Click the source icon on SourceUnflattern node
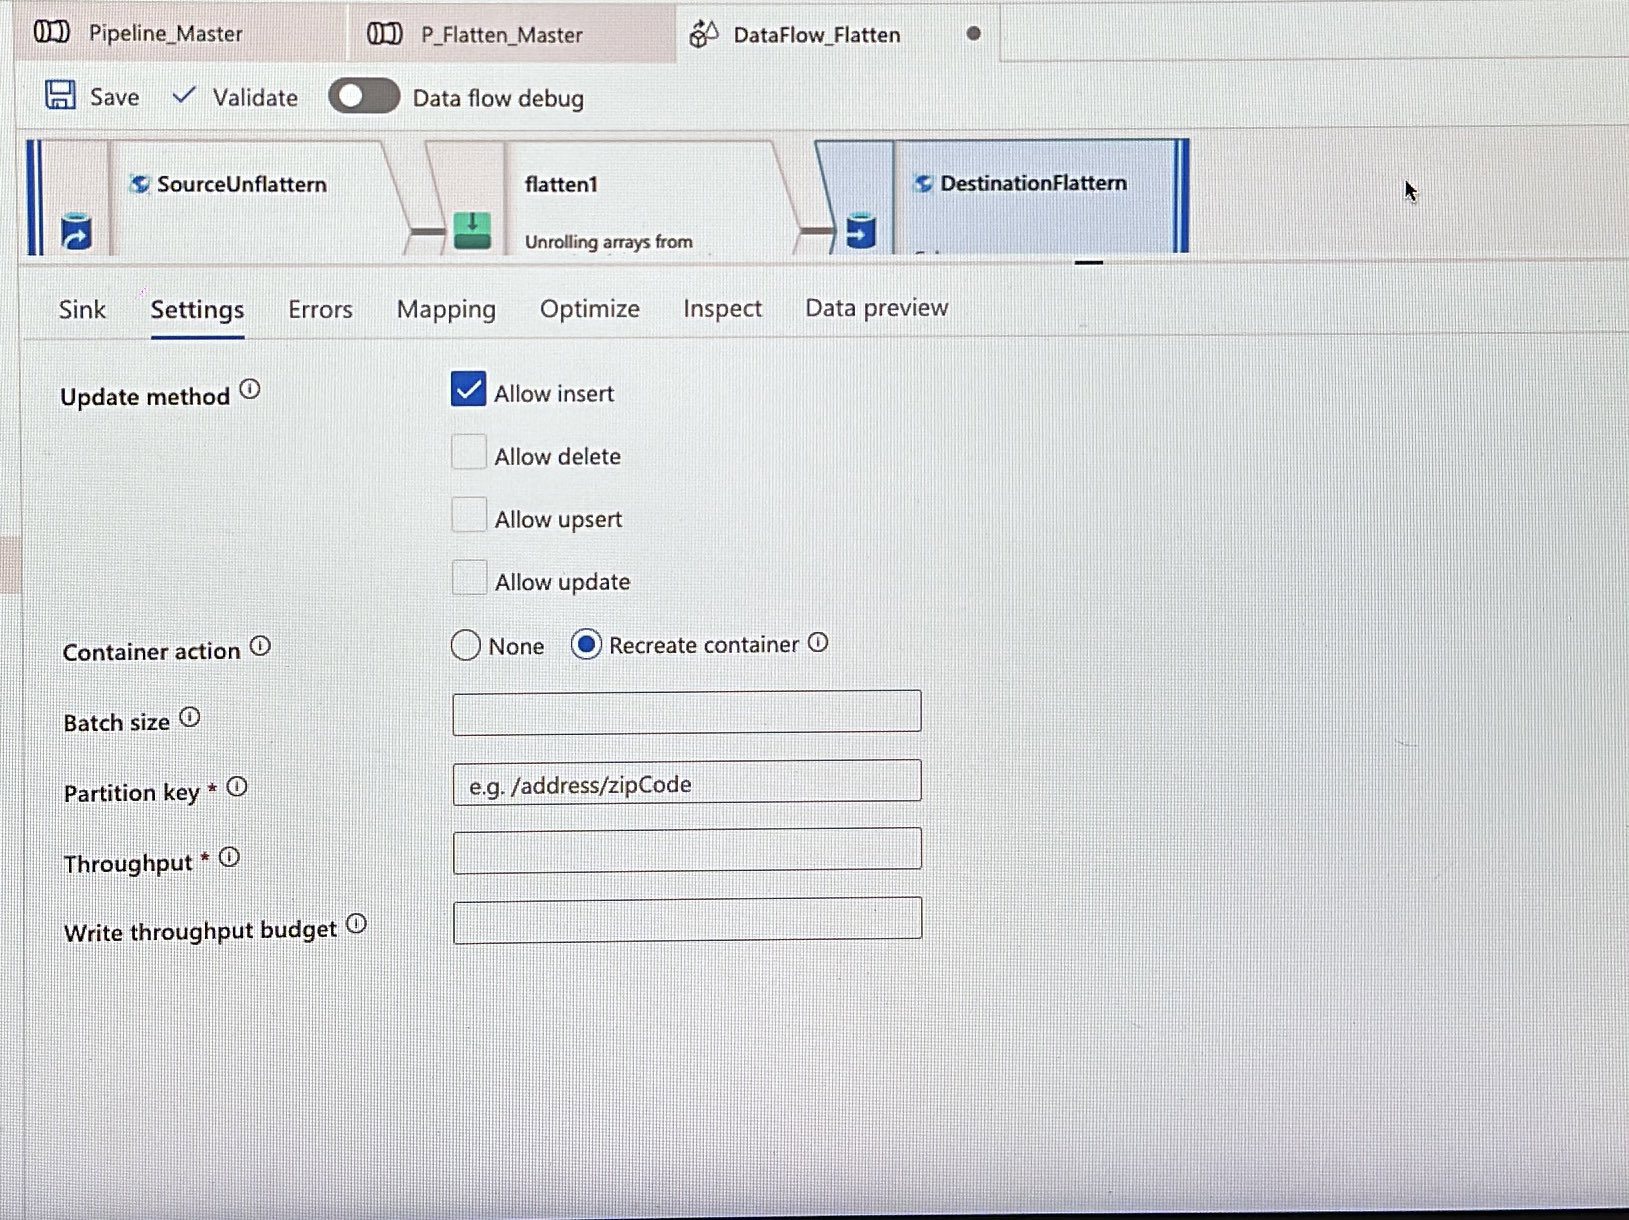This screenshot has width=1629, height=1220. (75, 233)
